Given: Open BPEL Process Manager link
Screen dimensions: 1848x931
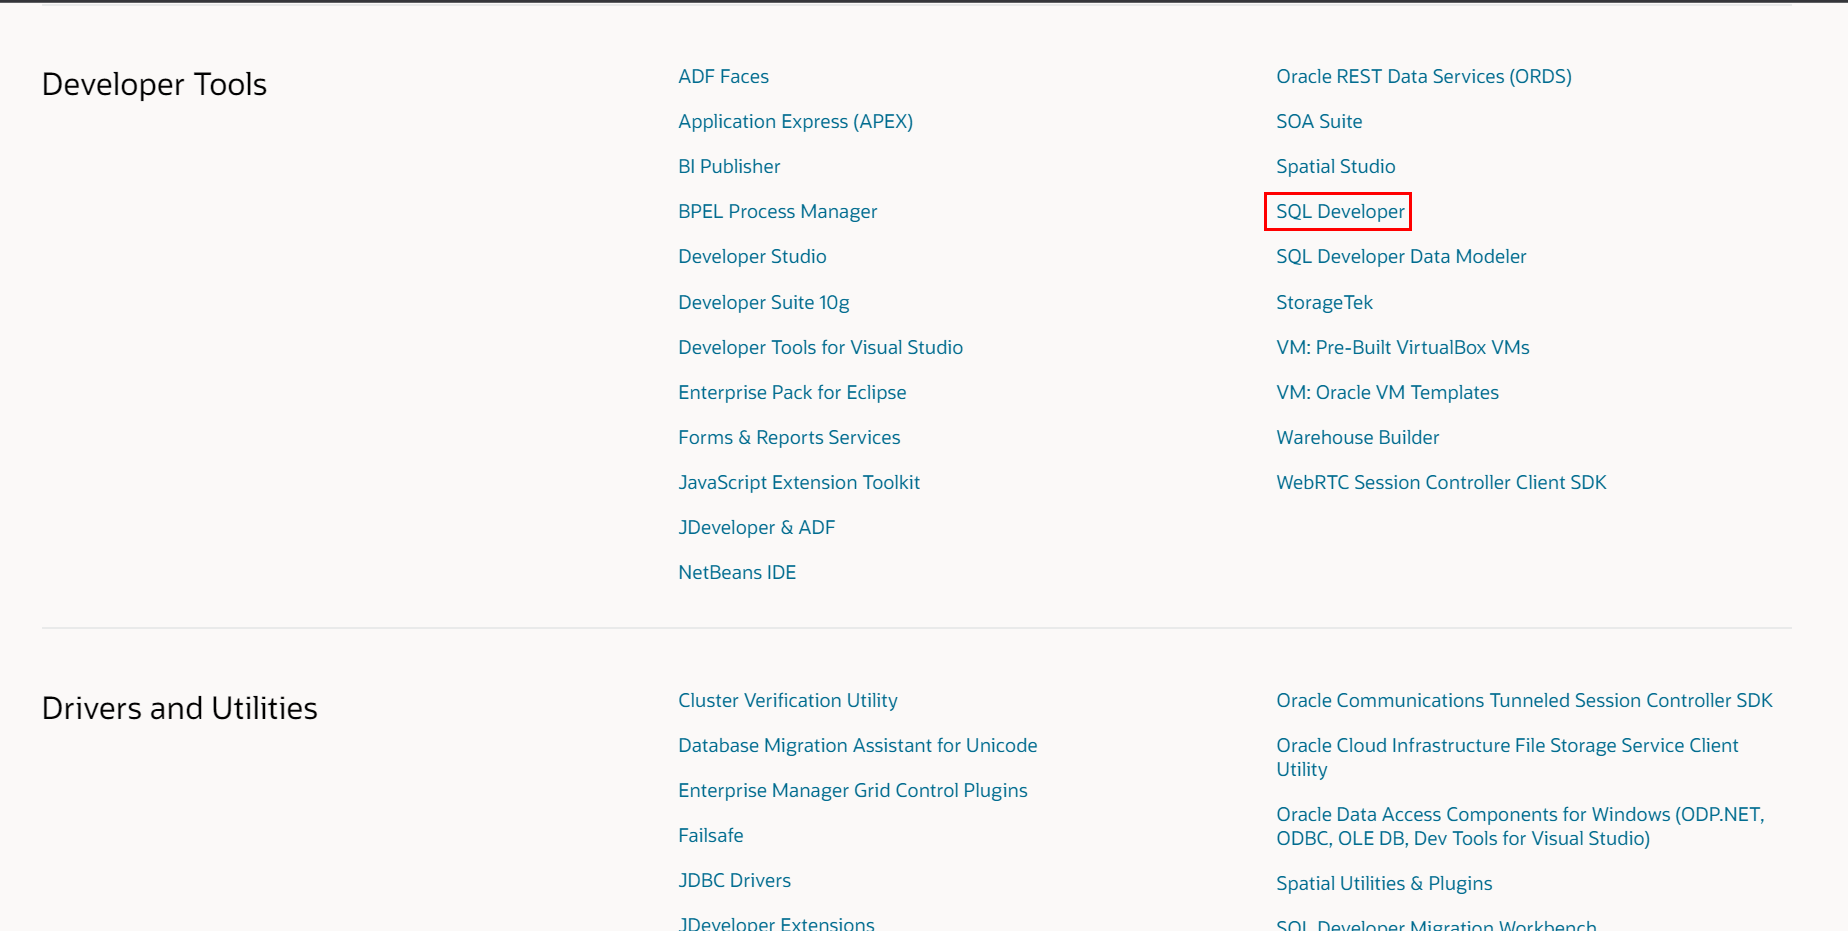Looking at the screenshot, I should (x=777, y=212).
